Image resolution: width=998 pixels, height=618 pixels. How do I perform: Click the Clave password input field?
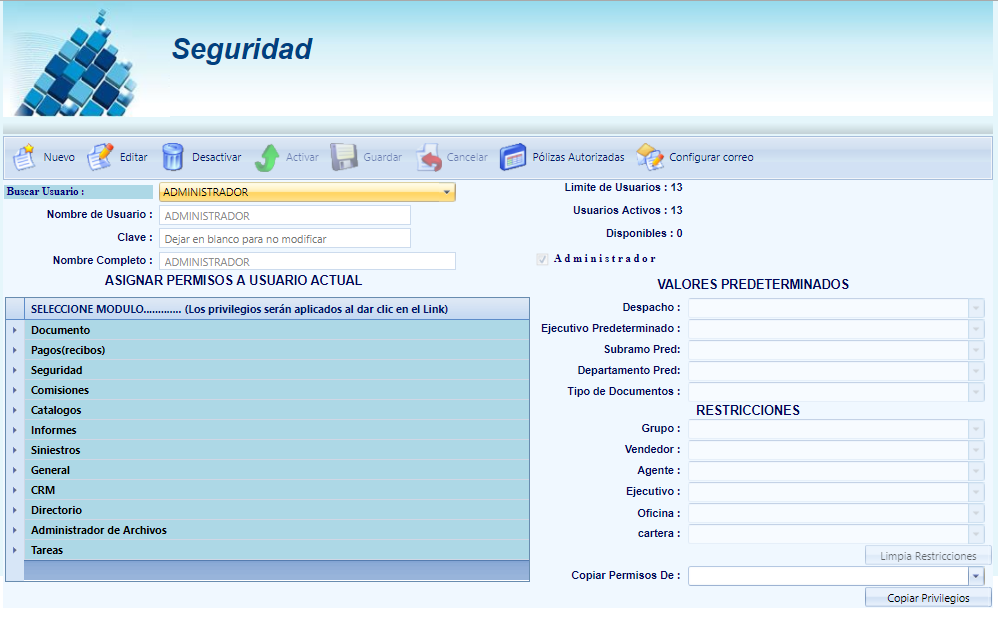coord(284,239)
